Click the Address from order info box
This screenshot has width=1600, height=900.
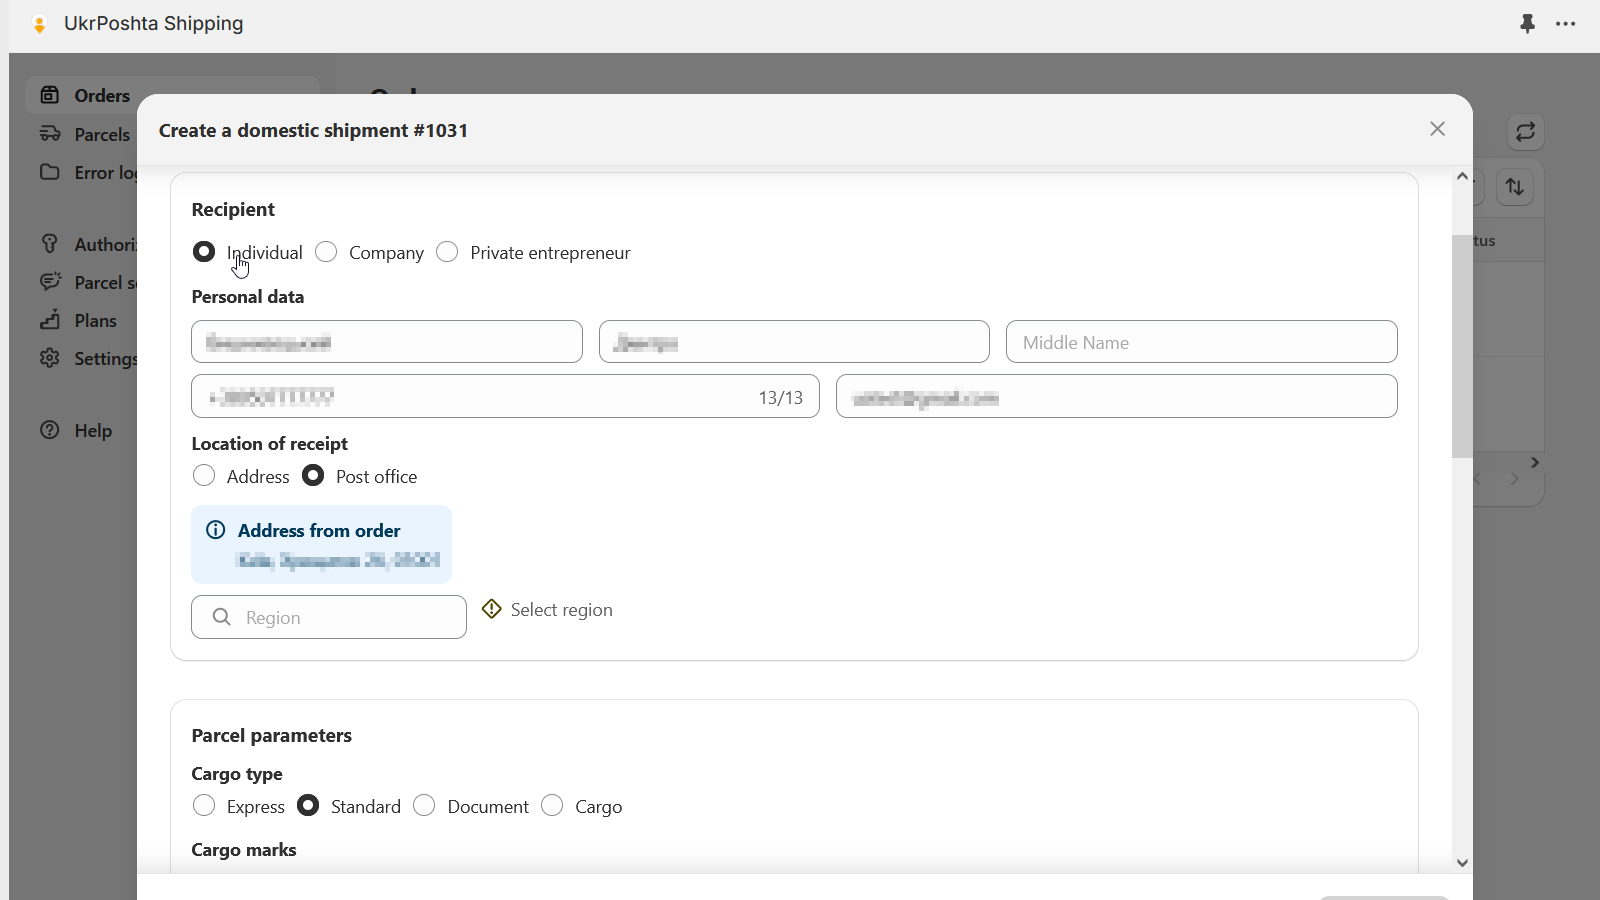click(x=321, y=544)
